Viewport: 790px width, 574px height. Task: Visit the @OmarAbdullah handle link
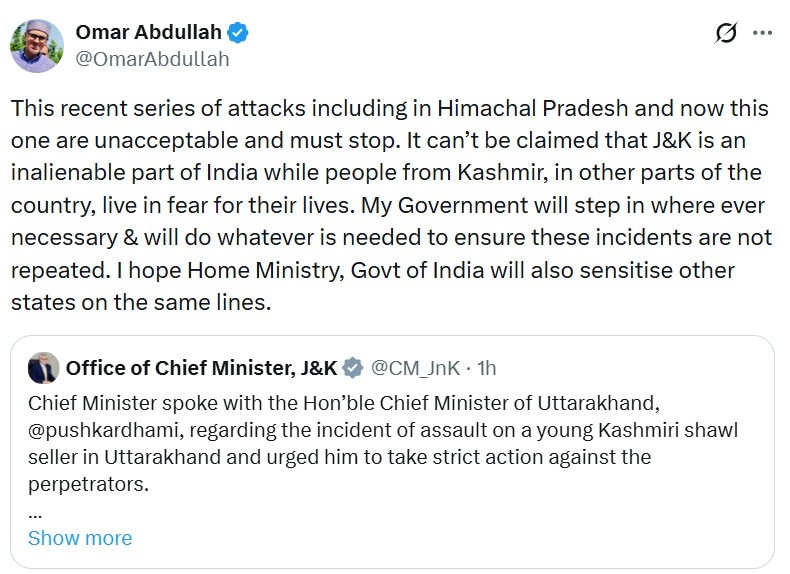(152, 59)
